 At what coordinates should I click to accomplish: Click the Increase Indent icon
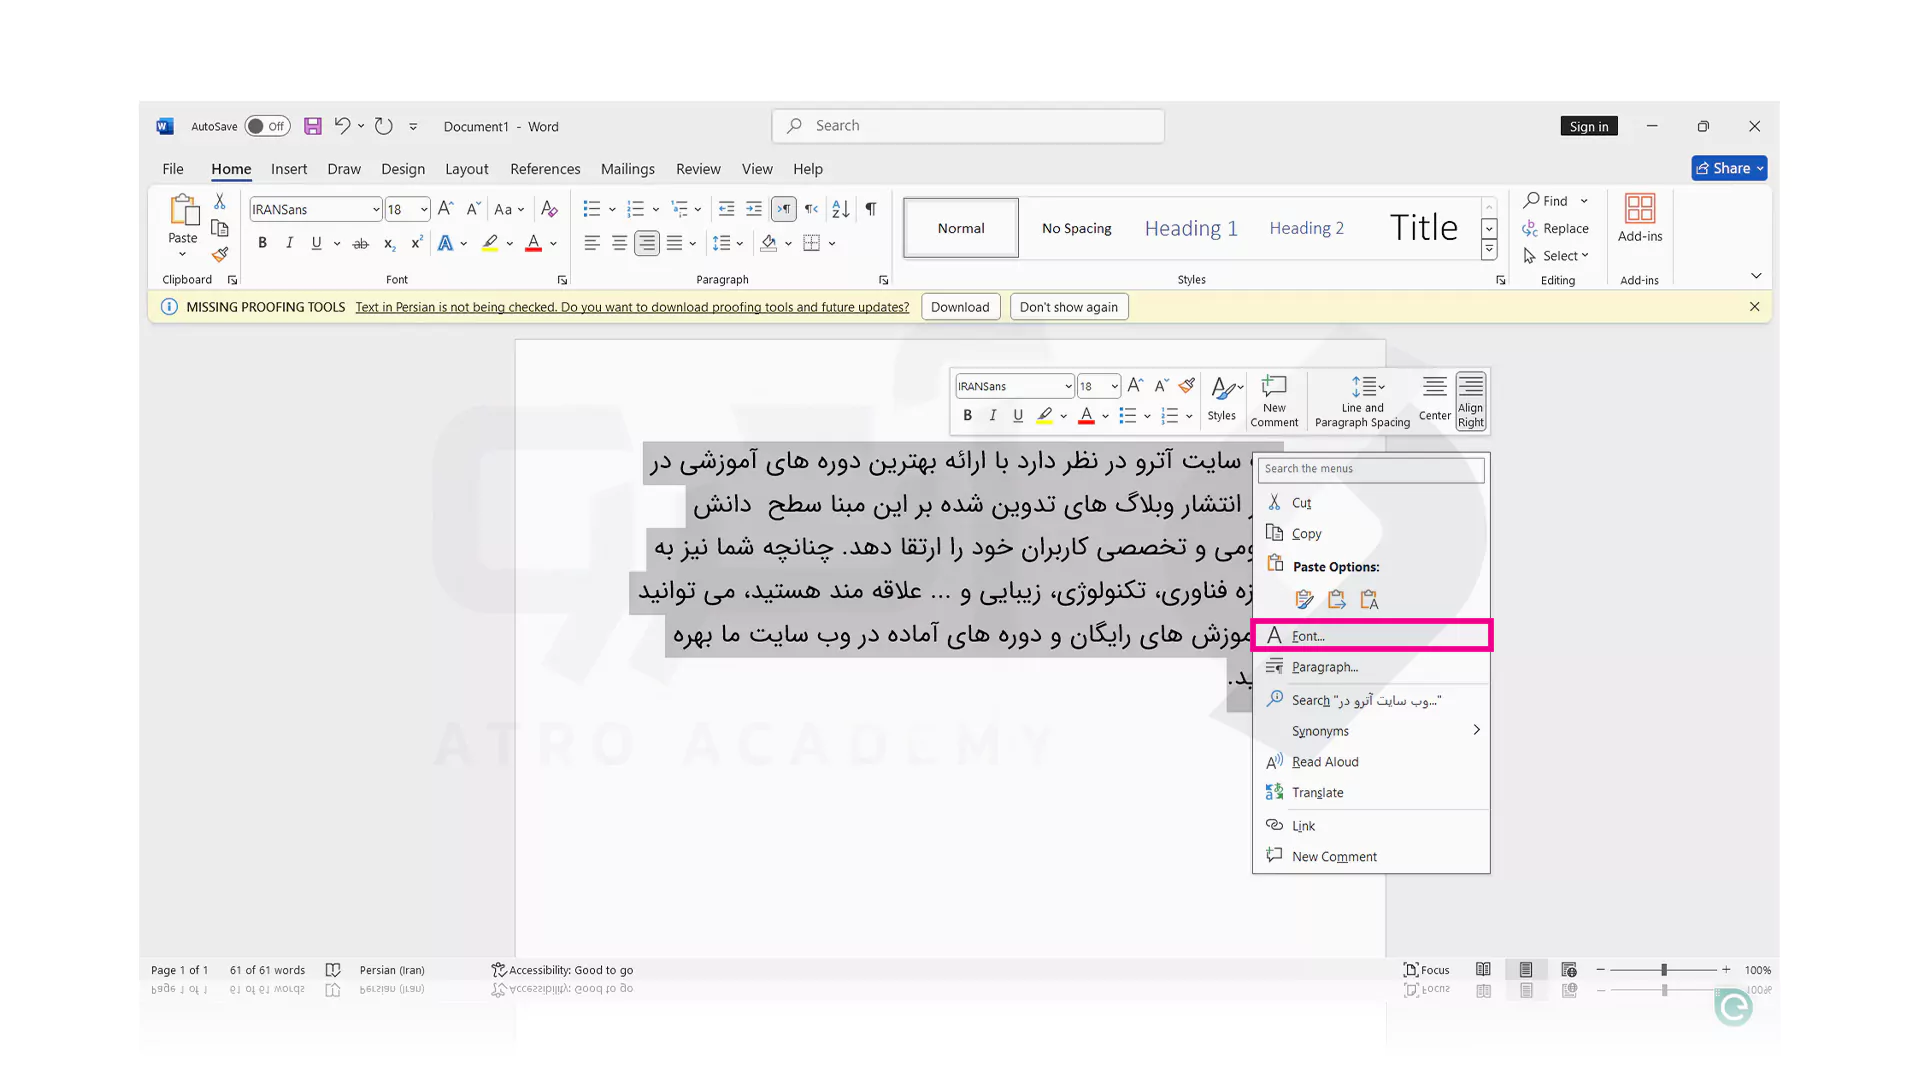pos(754,209)
